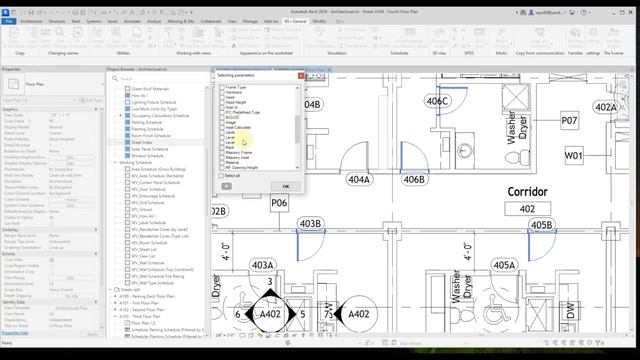This screenshot has height=360, width=640.
Task: Open the Help question mark icon
Action: (x=584, y=13)
